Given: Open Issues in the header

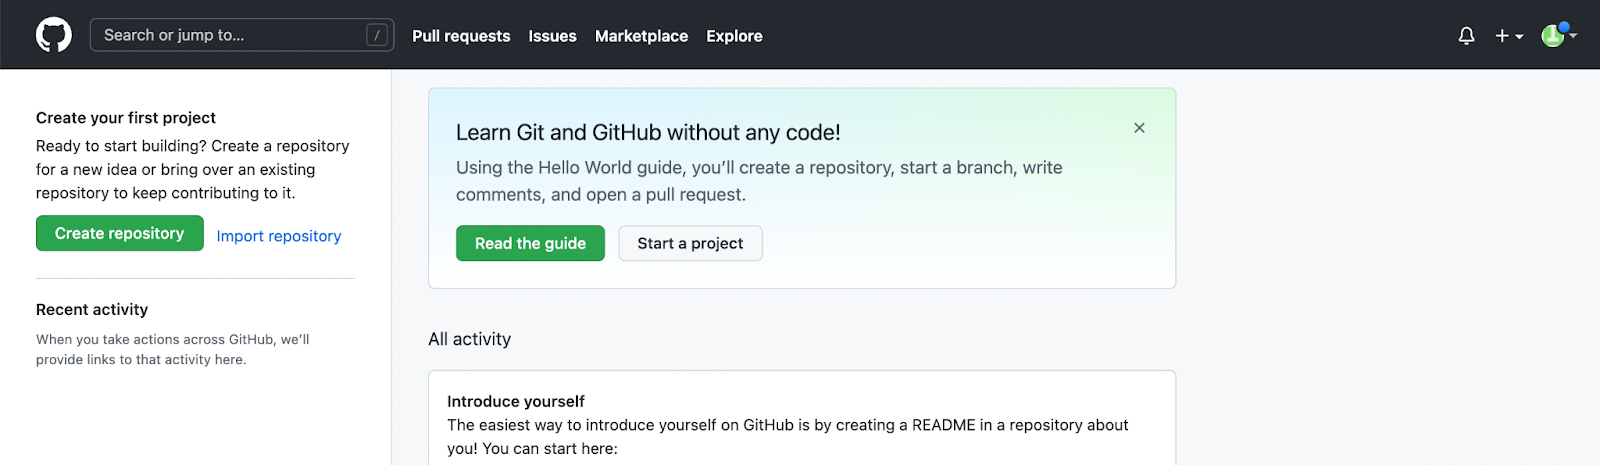Looking at the screenshot, I should pos(552,36).
